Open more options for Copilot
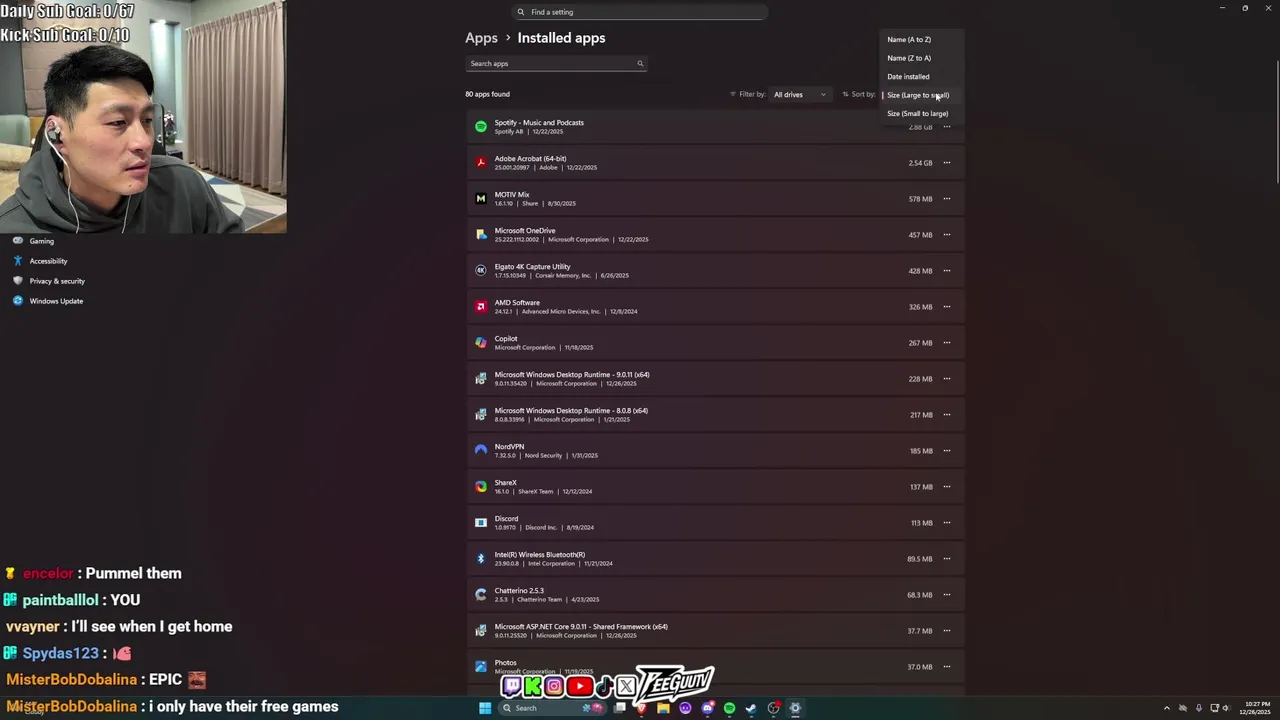This screenshot has width=1280, height=720. (947, 343)
